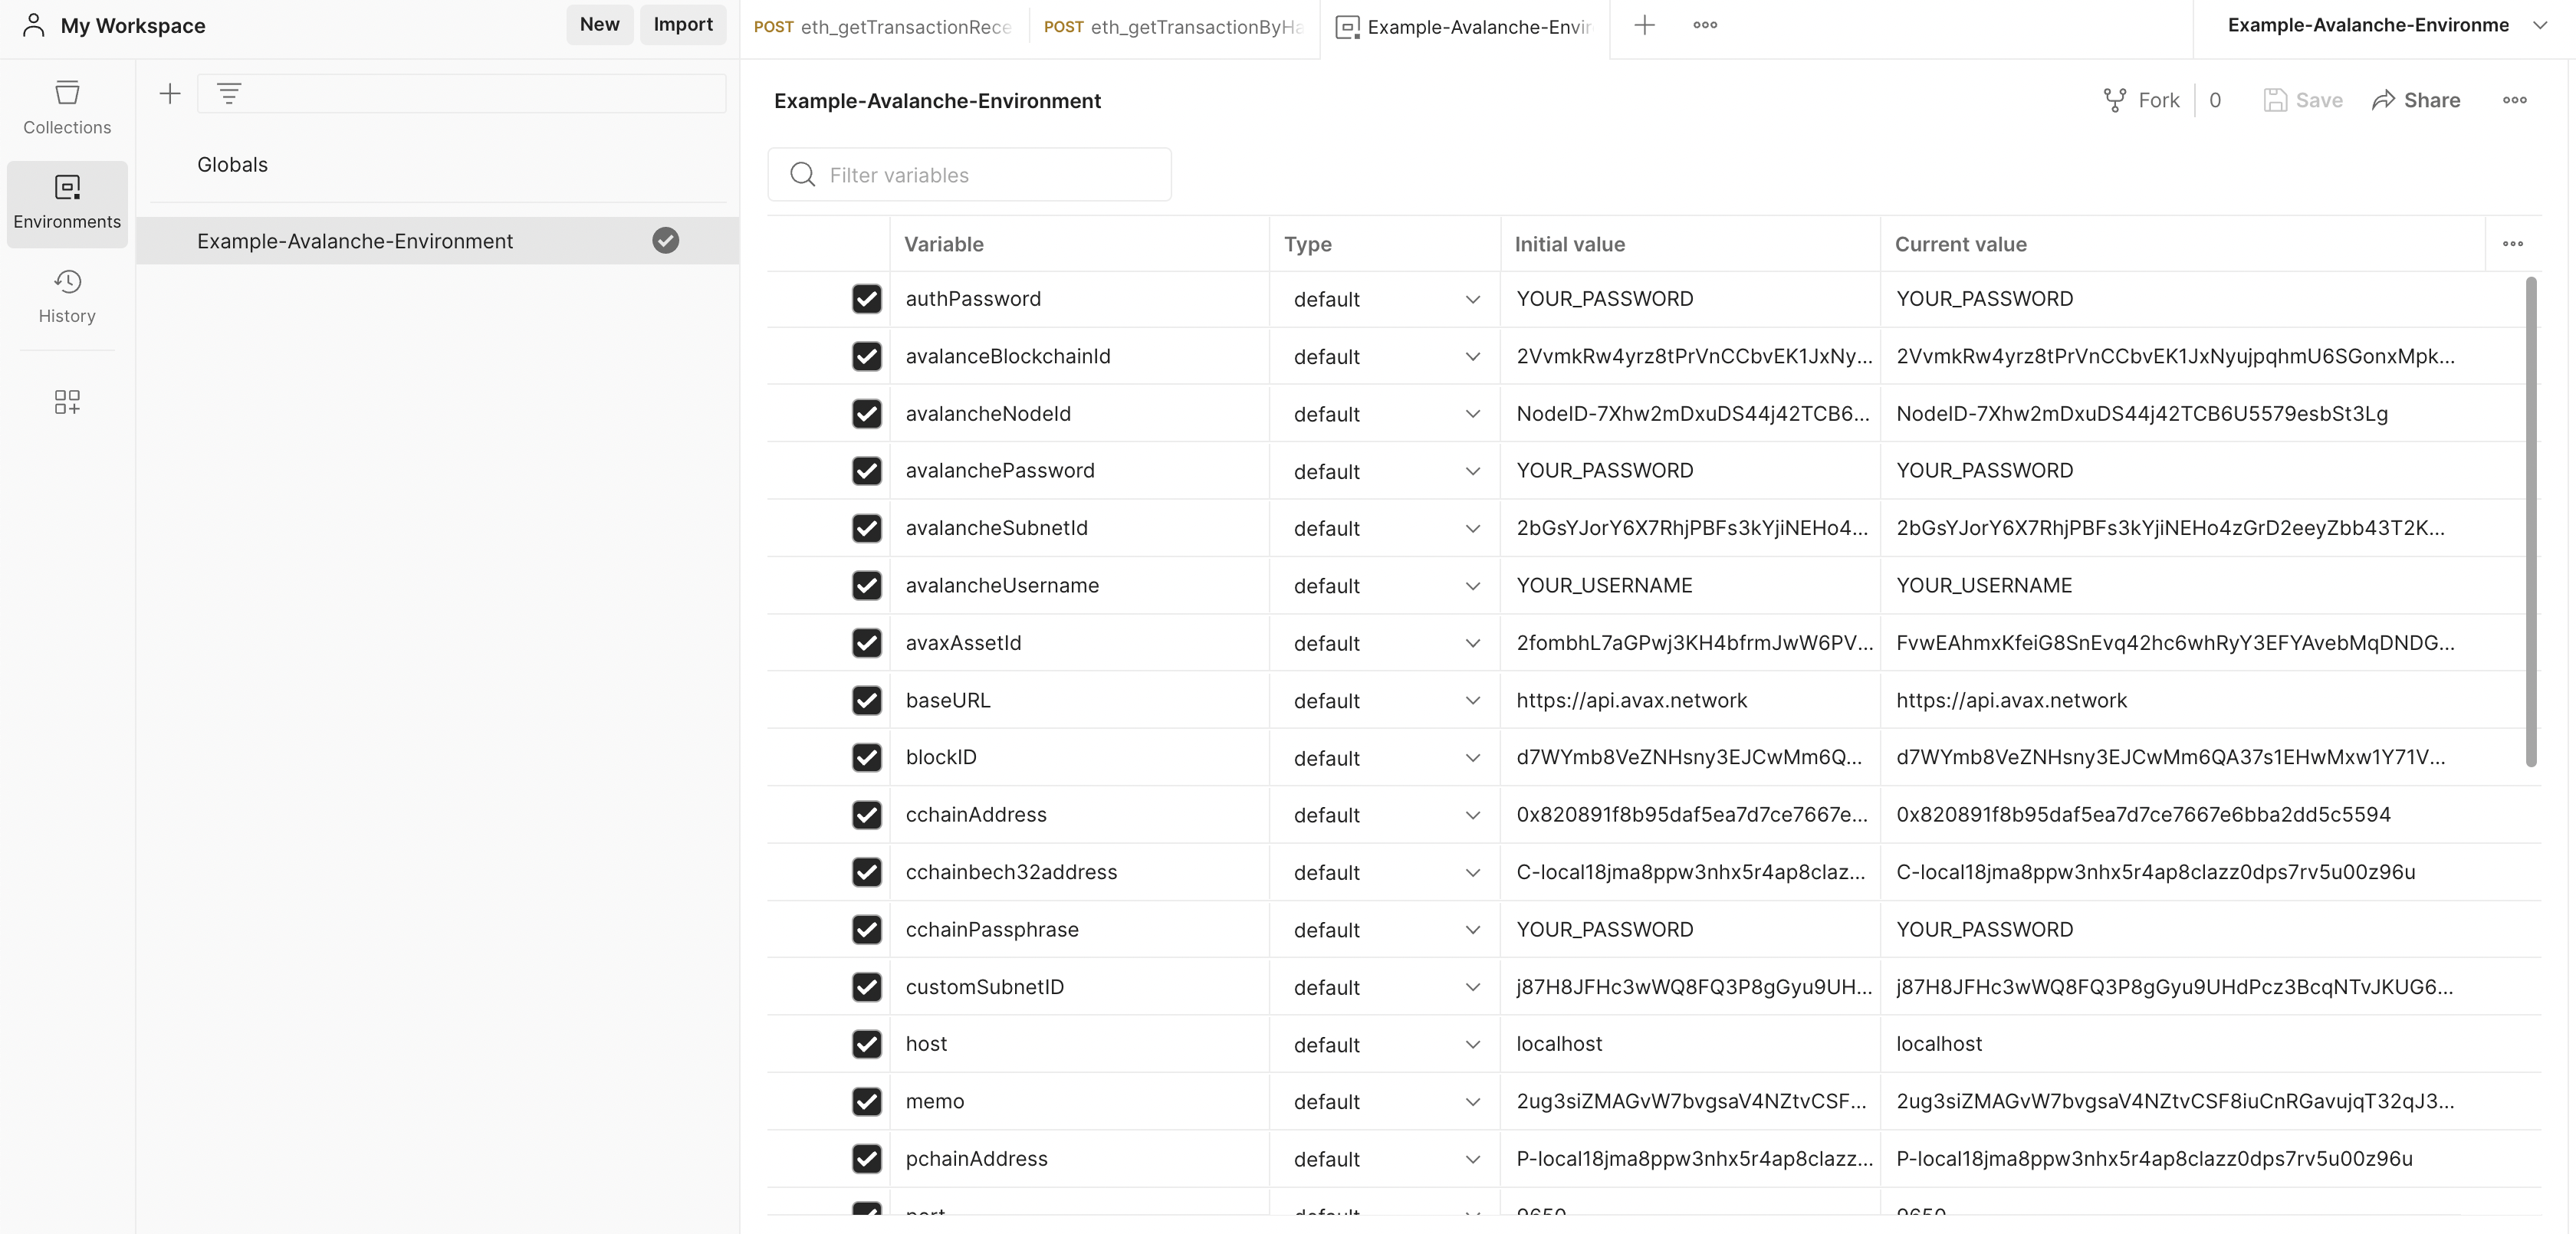Click the plus icon to create environment

(170, 94)
